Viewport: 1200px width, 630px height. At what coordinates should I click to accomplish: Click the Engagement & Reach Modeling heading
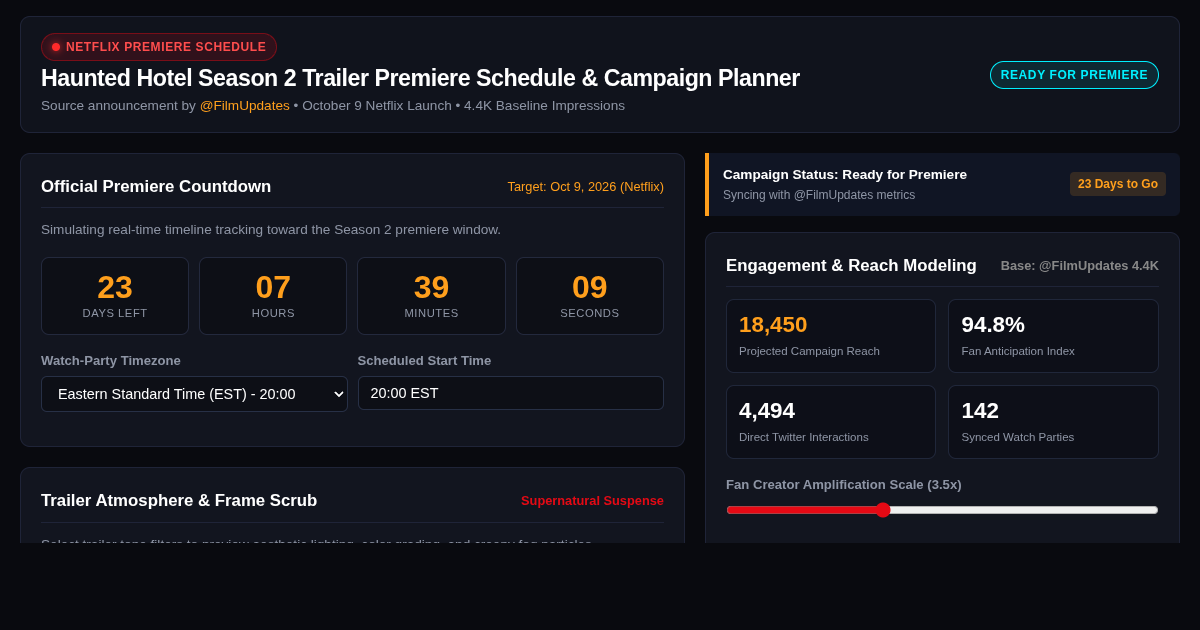(851, 266)
